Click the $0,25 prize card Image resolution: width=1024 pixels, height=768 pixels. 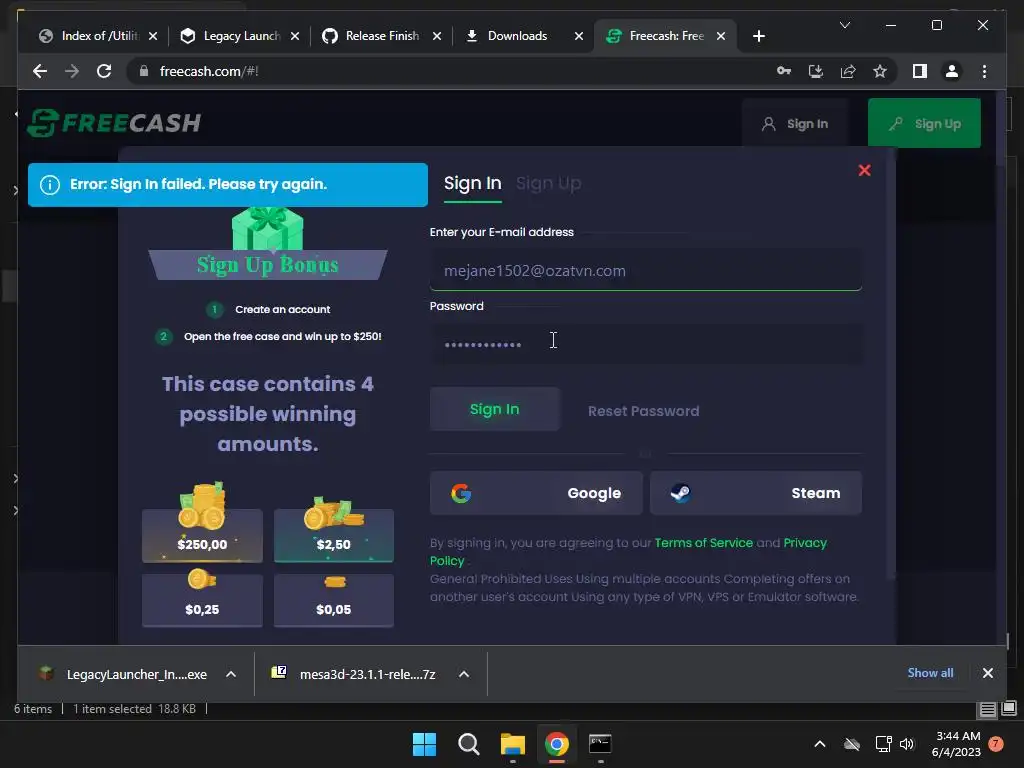tap(202, 600)
